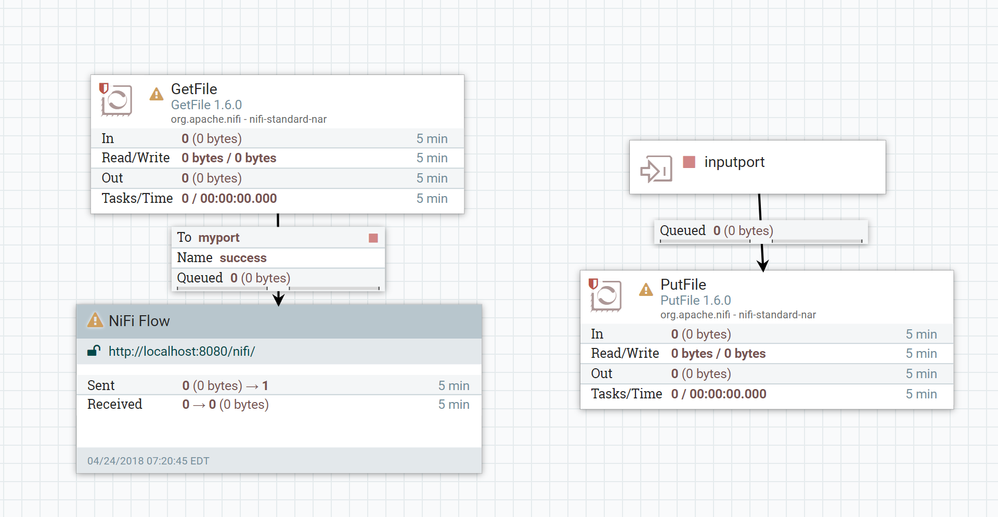Image resolution: width=998 pixels, height=517 pixels.
Task: Click the inputport arrow icon
Action: coord(656,169)
